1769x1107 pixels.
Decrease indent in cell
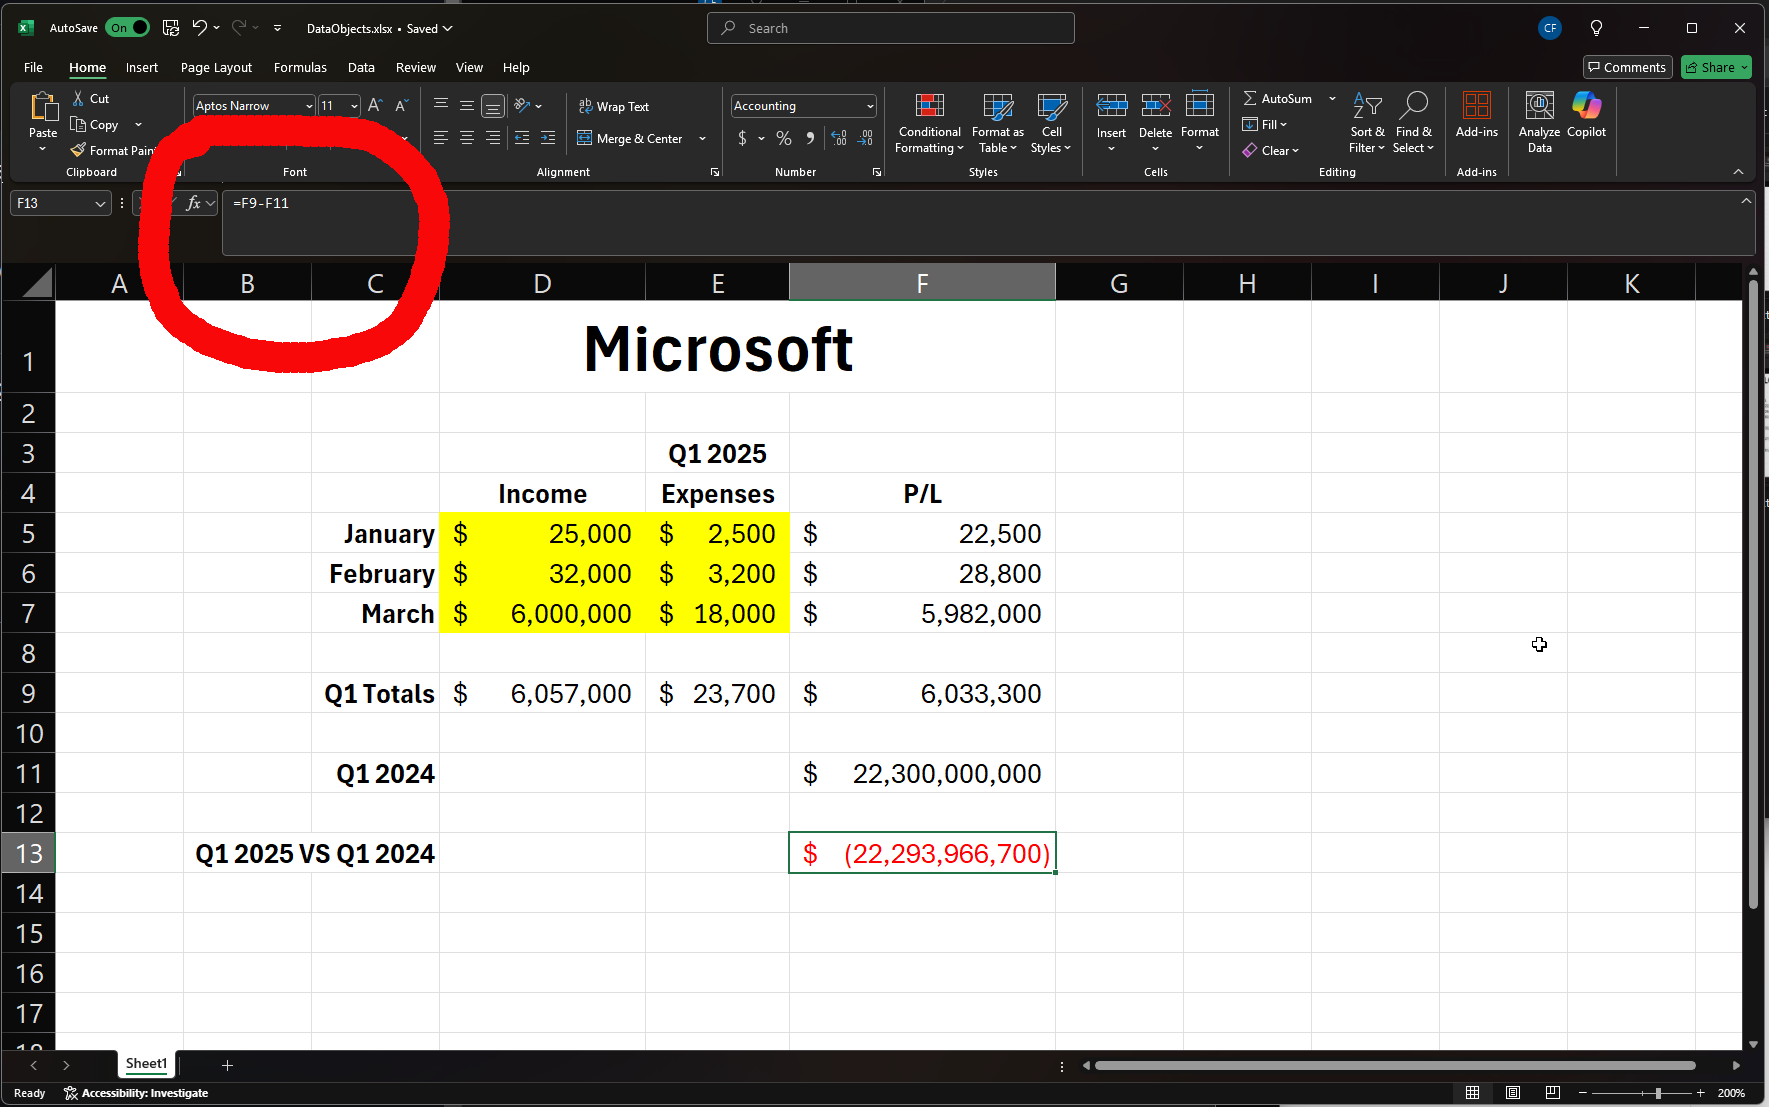point(522,138)
